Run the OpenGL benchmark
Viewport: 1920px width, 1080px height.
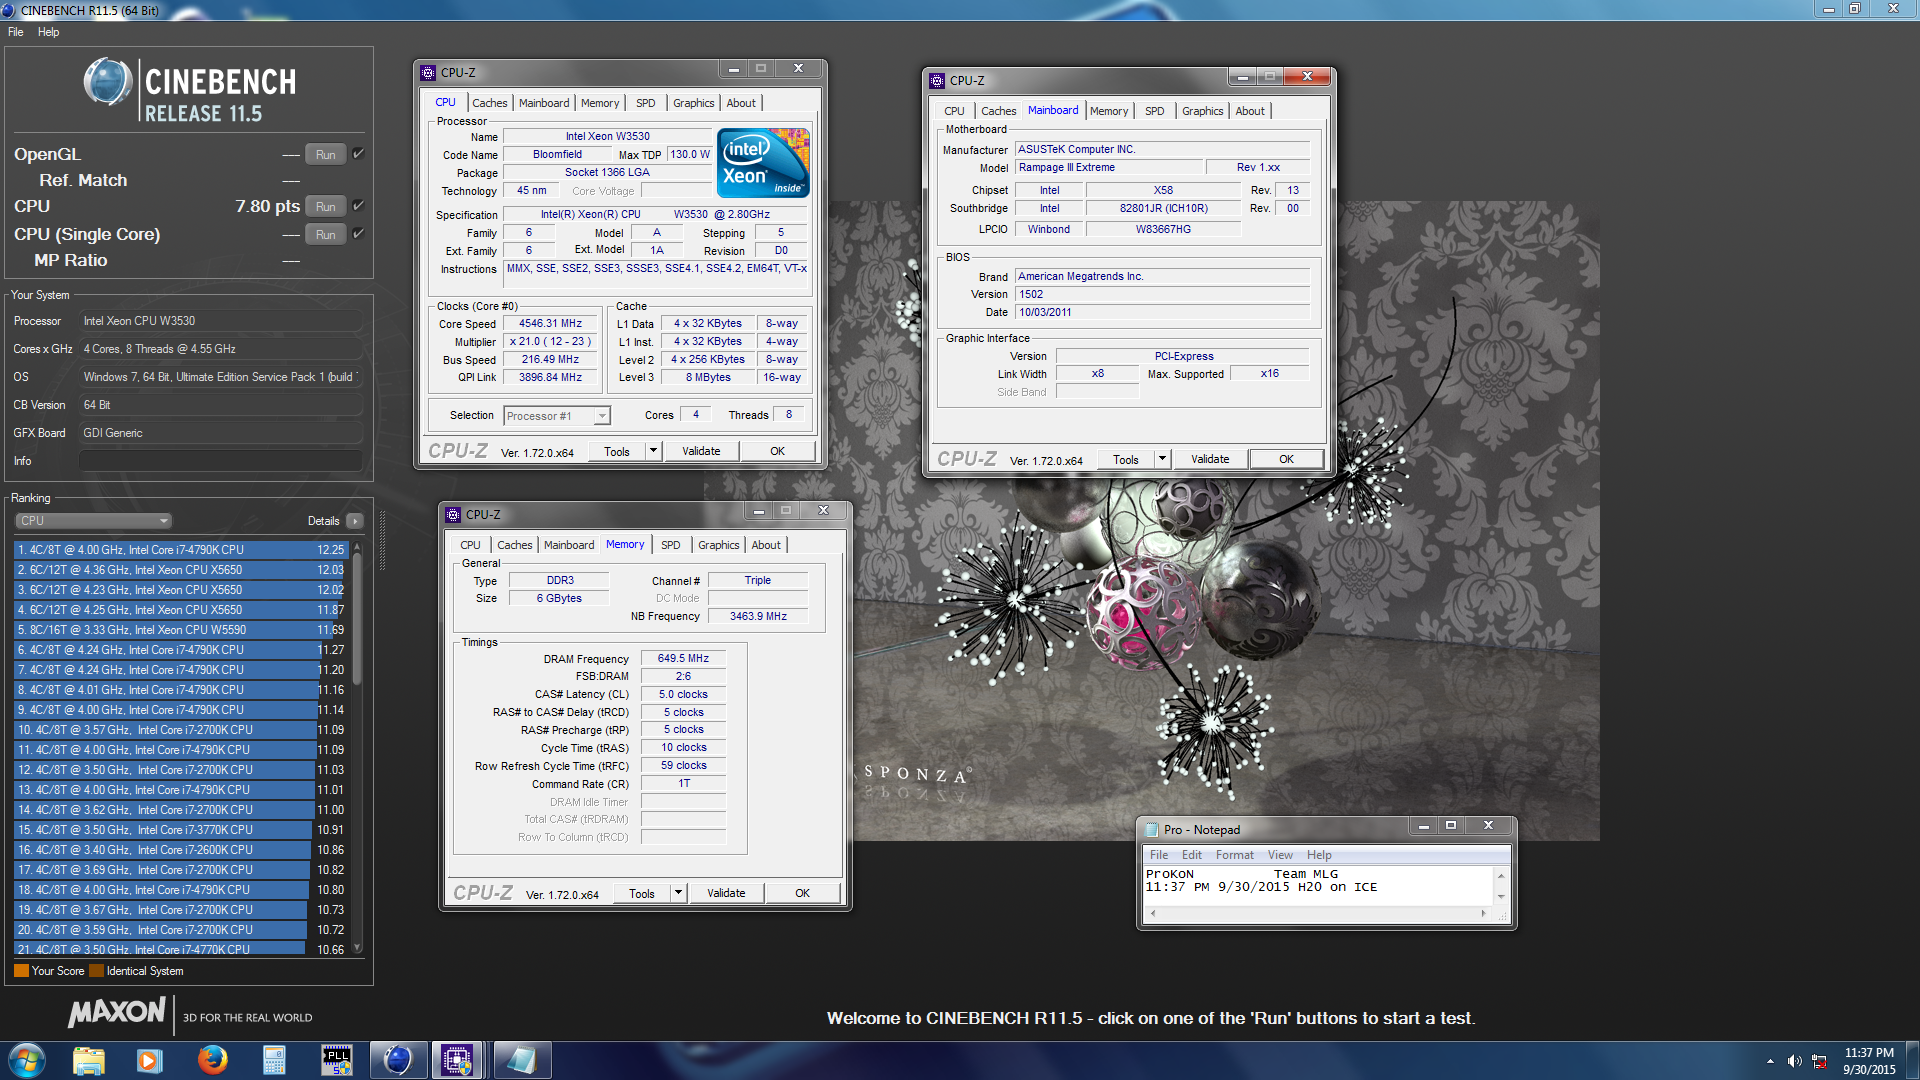(x=326, y=154)
